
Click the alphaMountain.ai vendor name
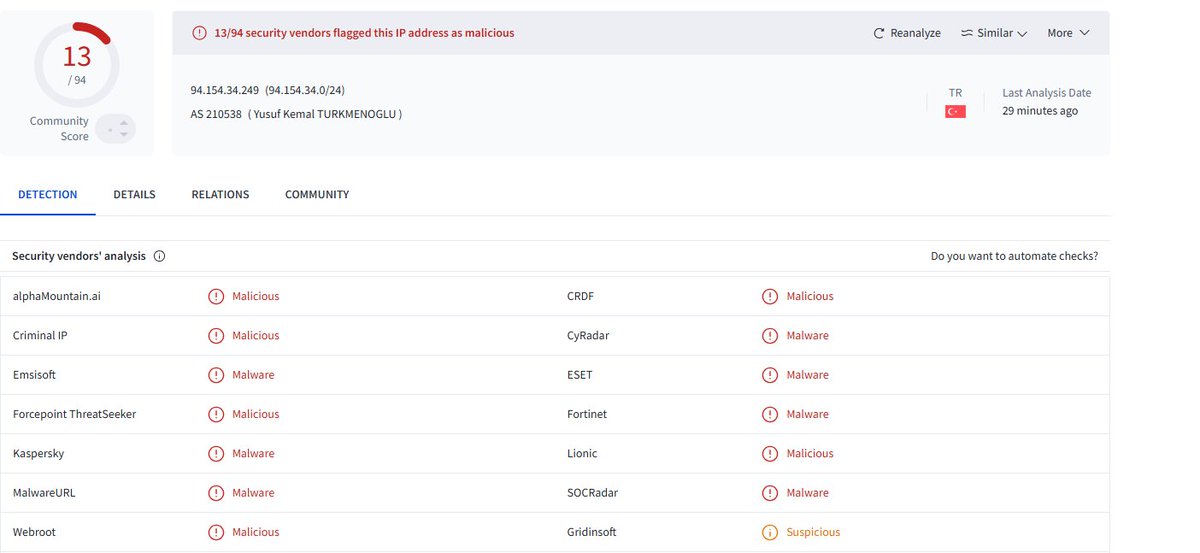pyautogui.click(x=55, y=296)
